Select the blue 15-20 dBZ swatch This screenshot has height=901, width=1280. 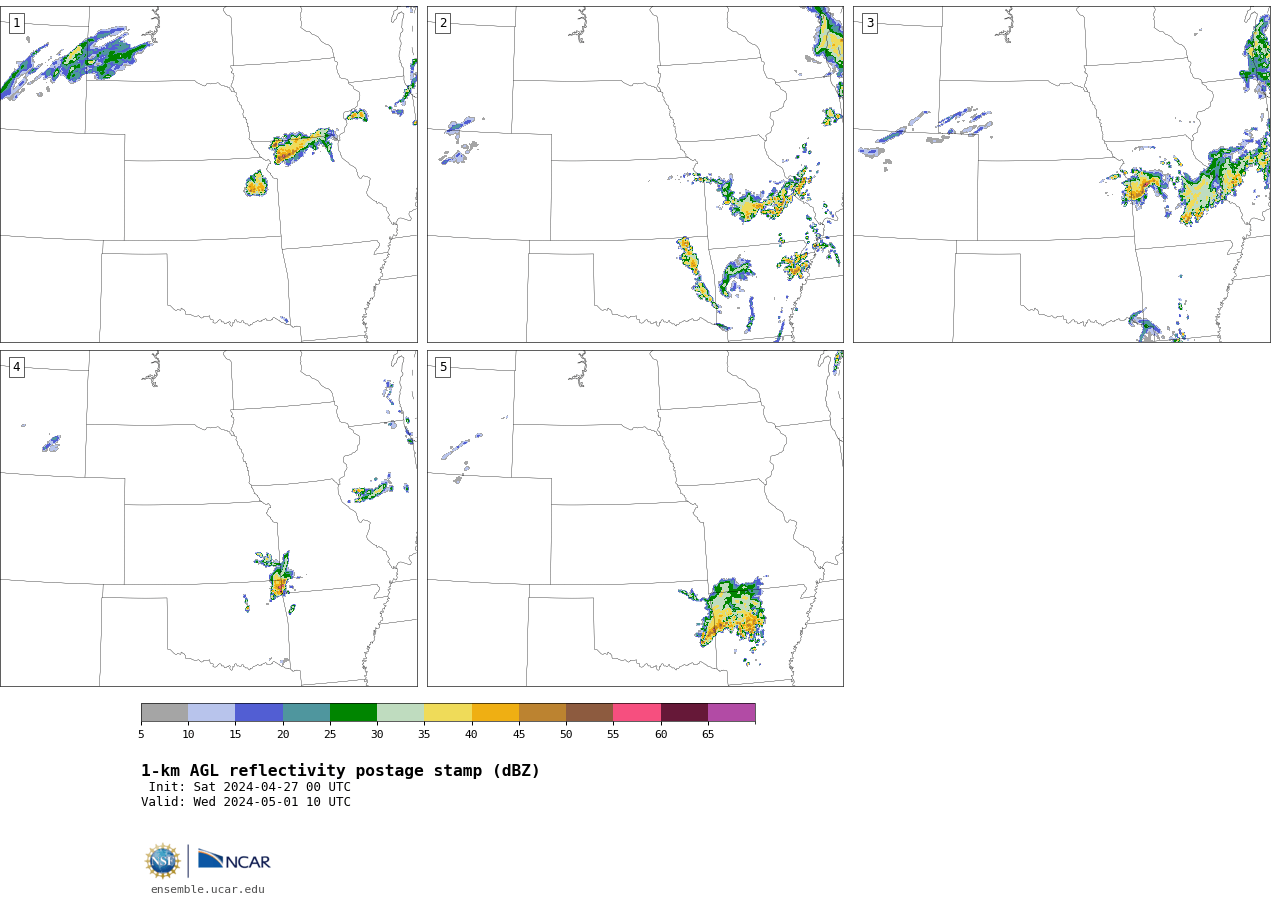click(259, 712)
